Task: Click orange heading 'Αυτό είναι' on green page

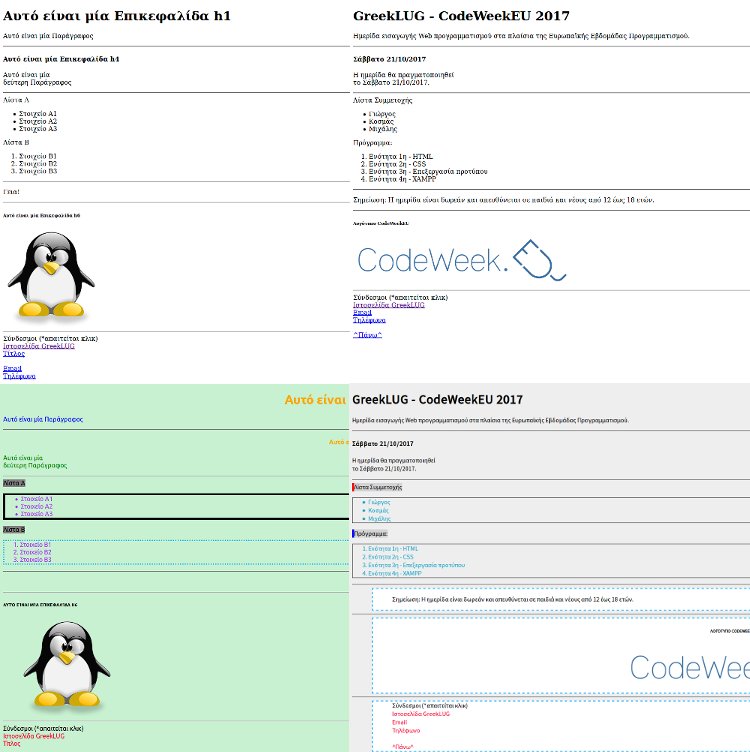Action: point(315,400)
